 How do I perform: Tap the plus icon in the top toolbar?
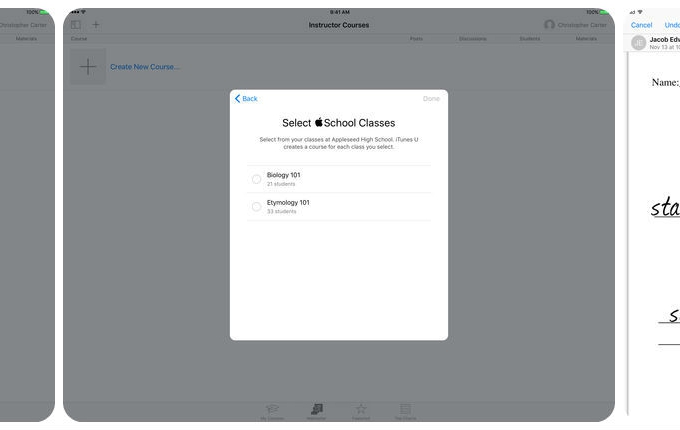pyautogui.click(x=96, y=25)
